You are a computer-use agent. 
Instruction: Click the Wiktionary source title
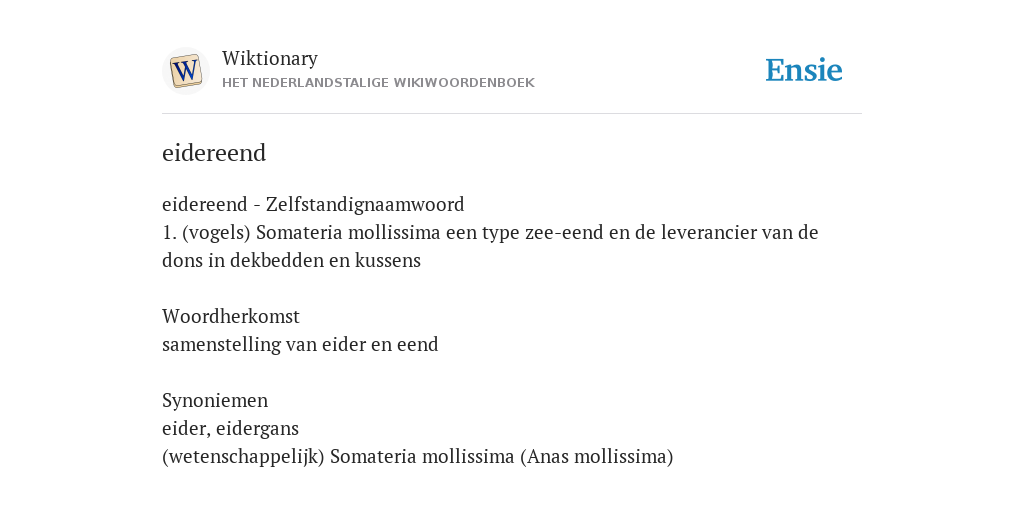pyautogui.click(x=270, y=58)
